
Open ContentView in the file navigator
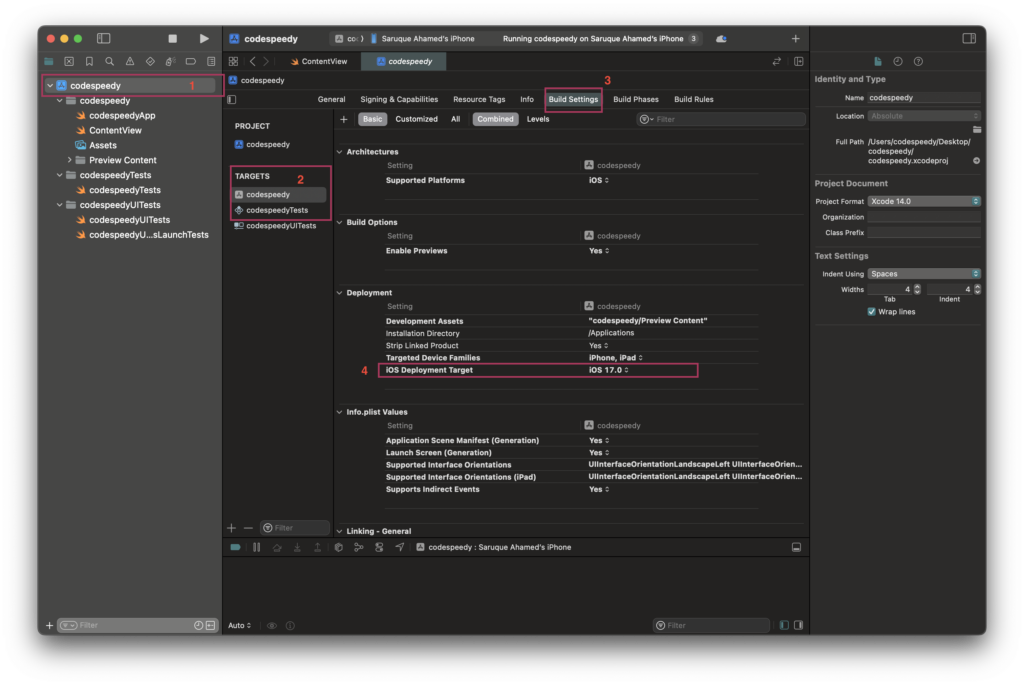(115, 130)
